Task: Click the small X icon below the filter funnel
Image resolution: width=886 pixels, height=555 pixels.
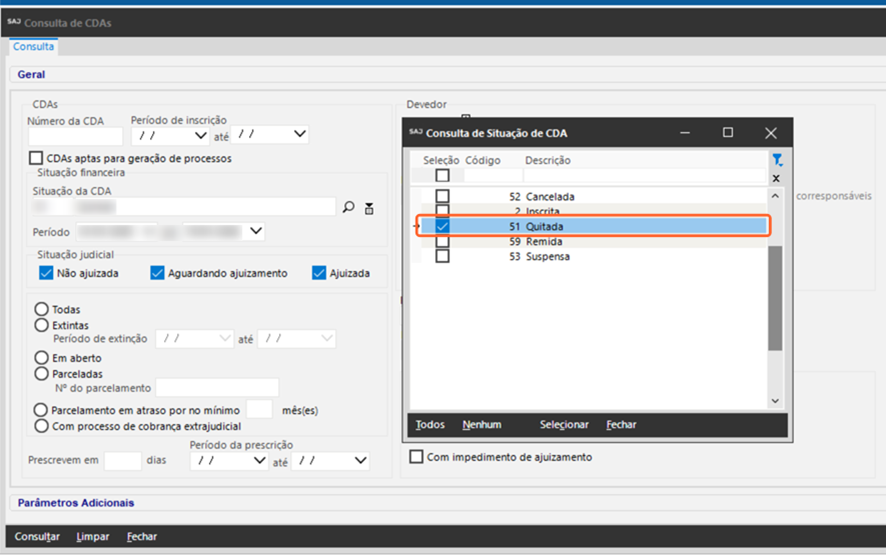Action: point(776,178)
